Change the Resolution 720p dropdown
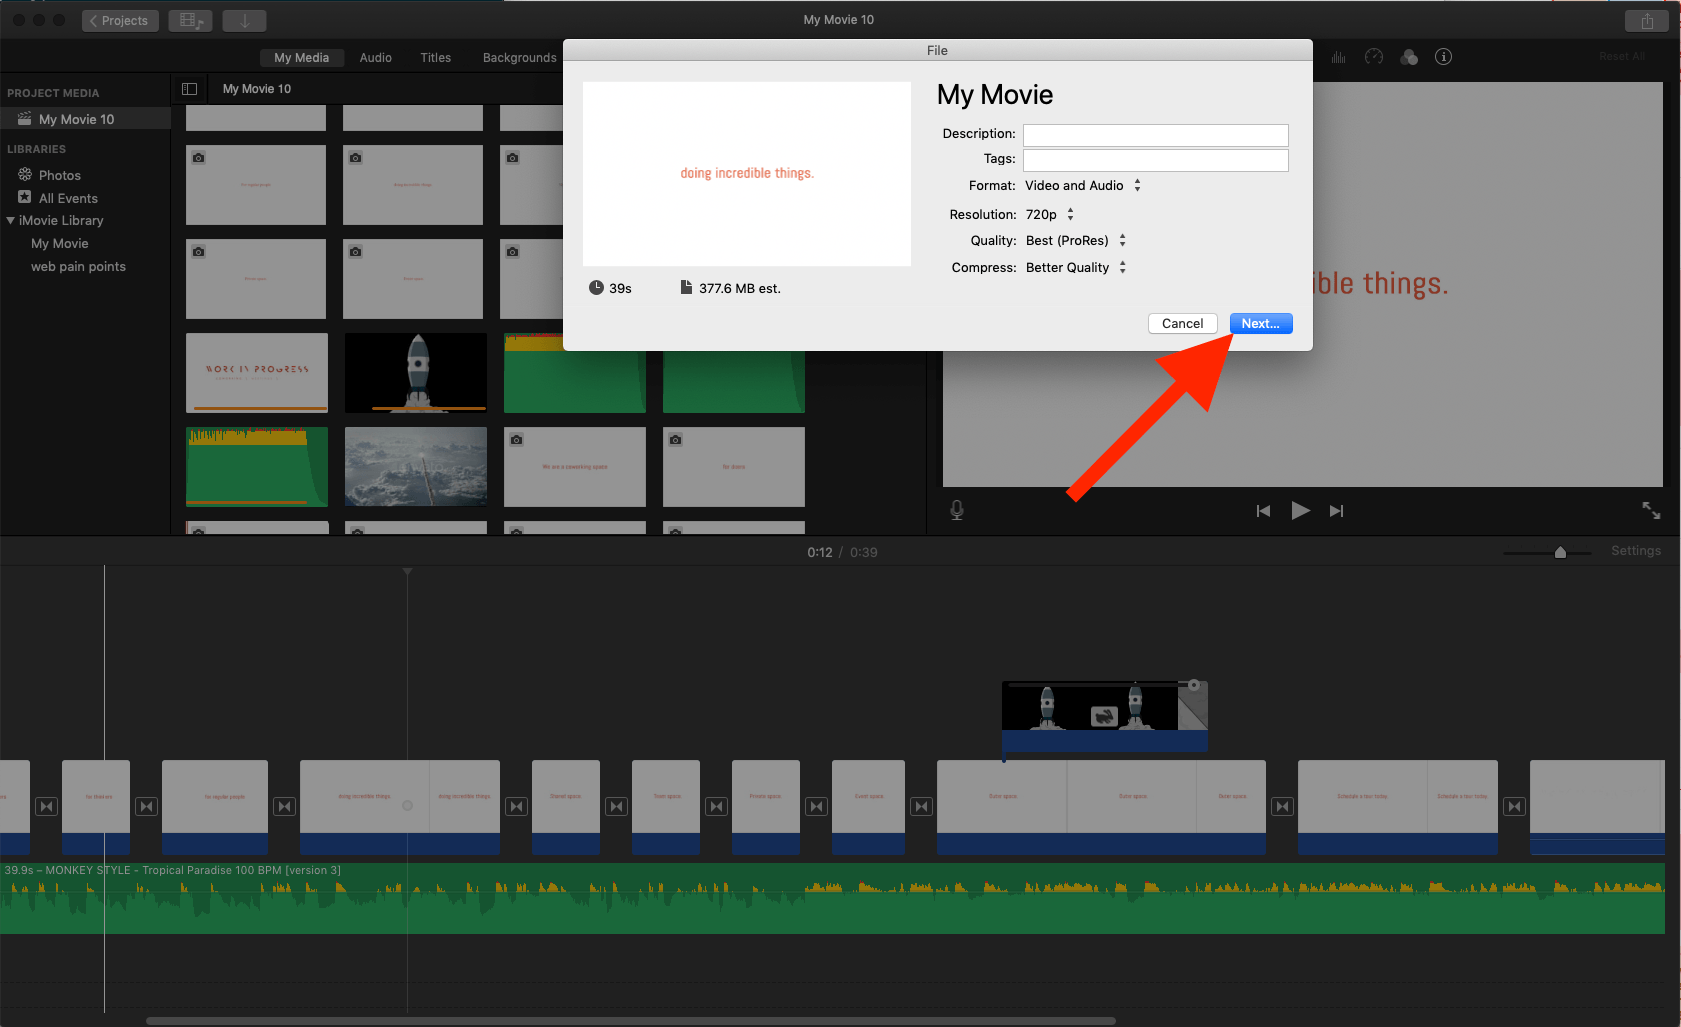The width and height of the screenshot is (1681, 1027). 1049,215
